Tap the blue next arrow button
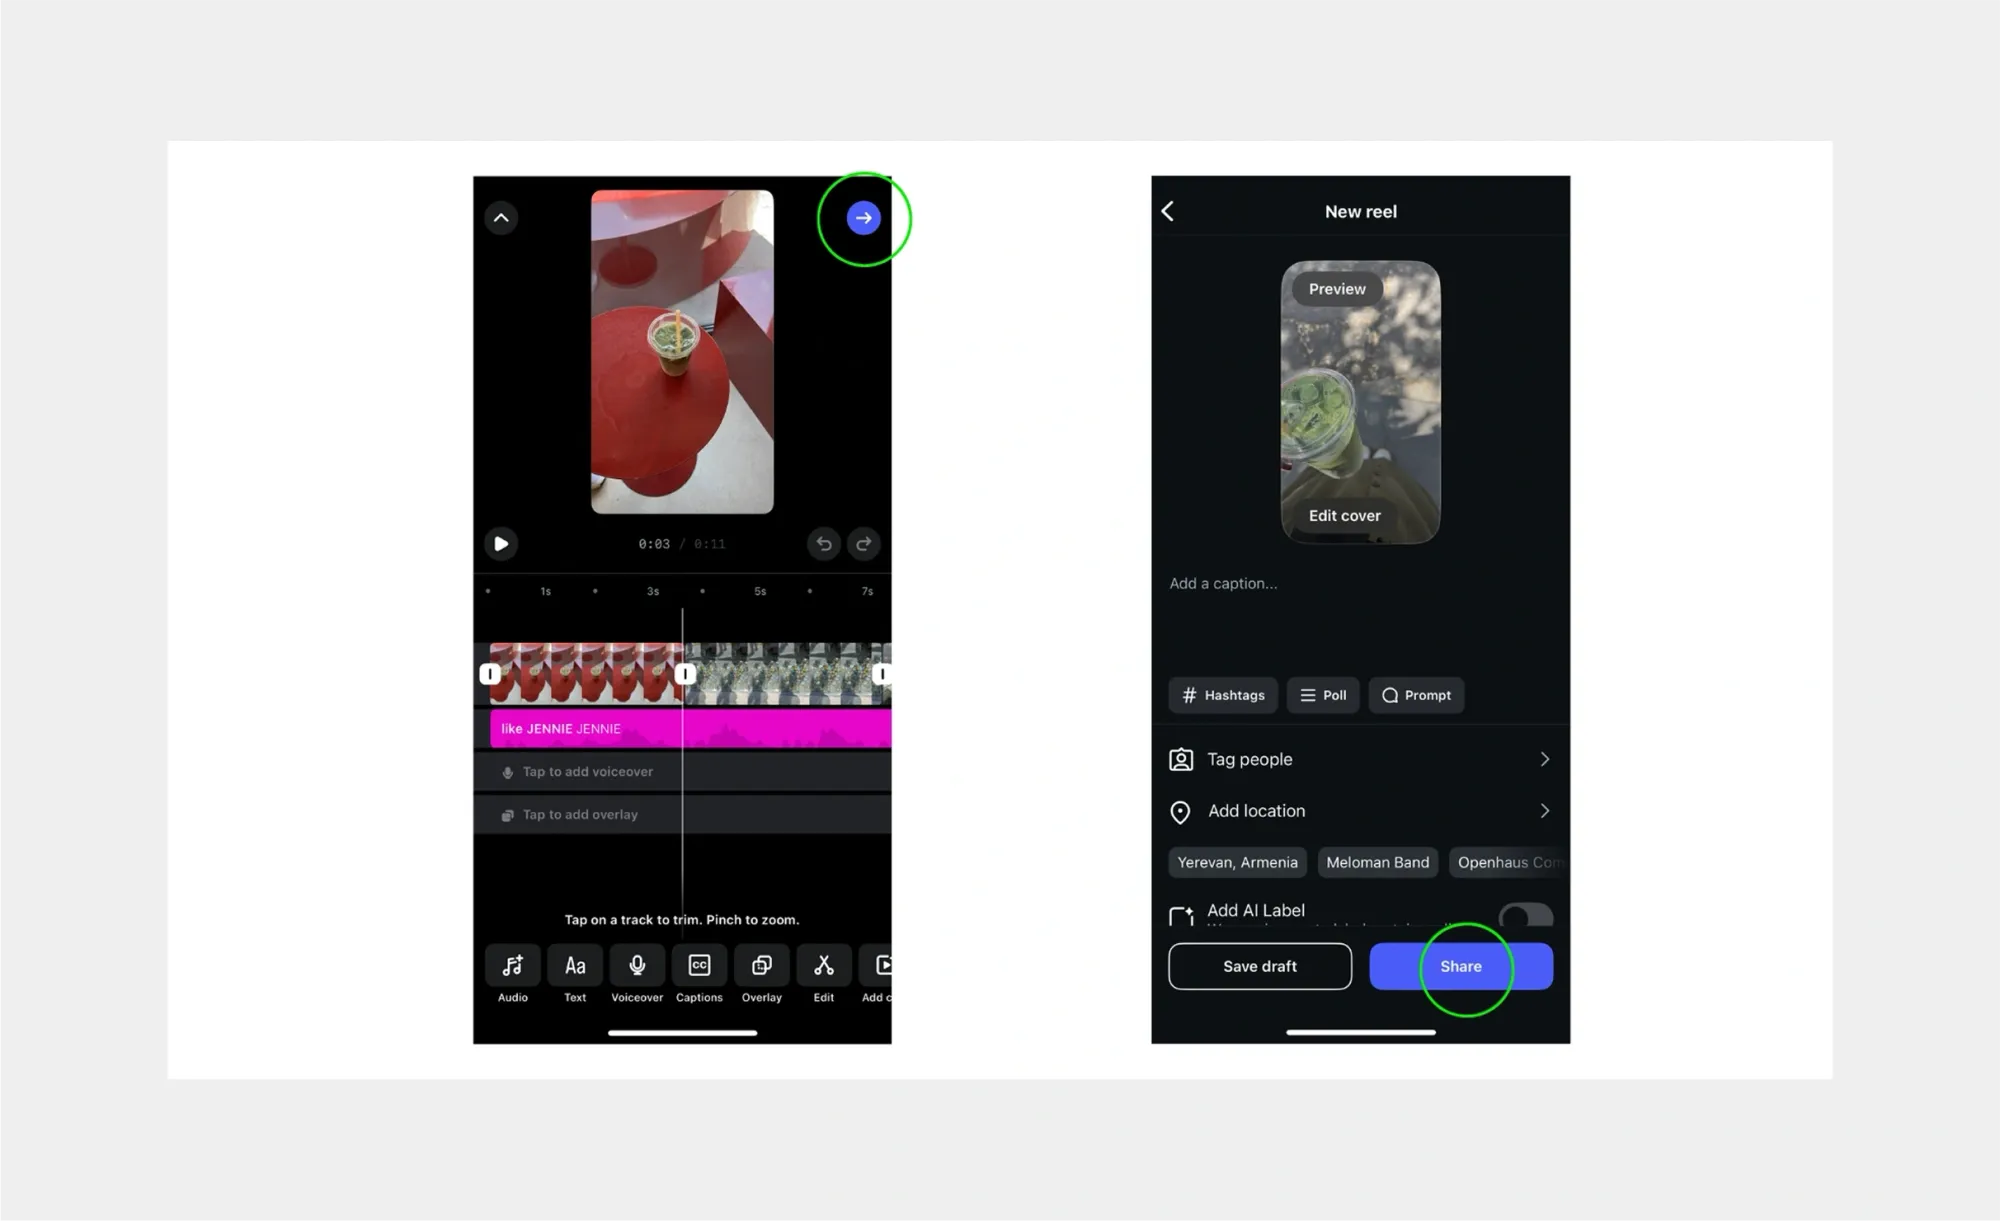This screenshot has height=1221, width=2000. point(863,218)
